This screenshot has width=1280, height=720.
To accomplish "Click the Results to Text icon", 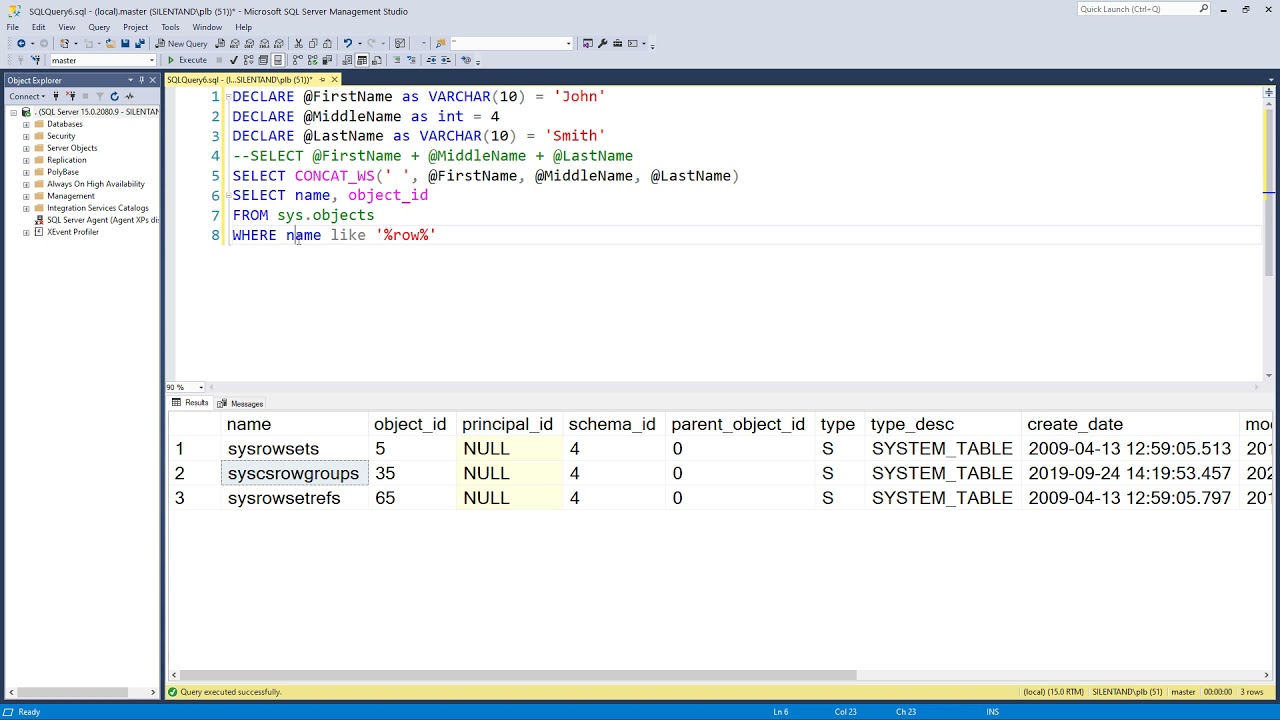I will 347,60.
